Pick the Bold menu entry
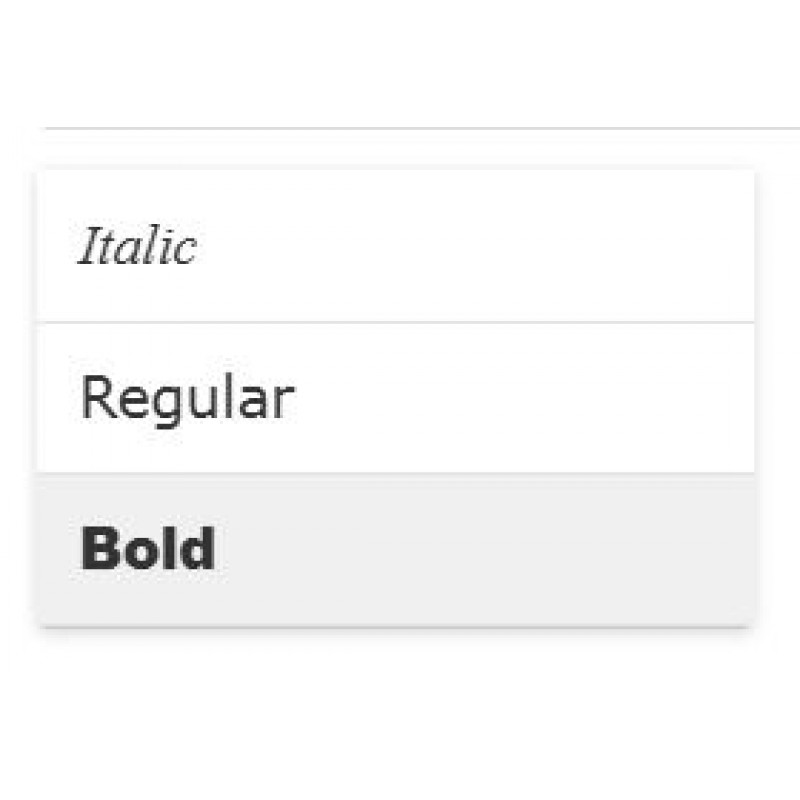Viewport: 800px width, 800px height. [x=148, y=549]
